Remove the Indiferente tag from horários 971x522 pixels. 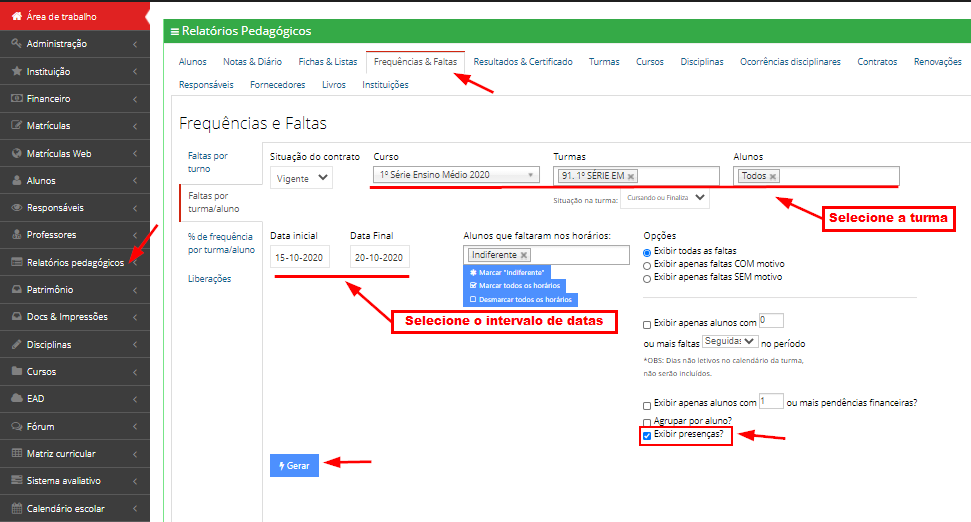tap(524, 255)
